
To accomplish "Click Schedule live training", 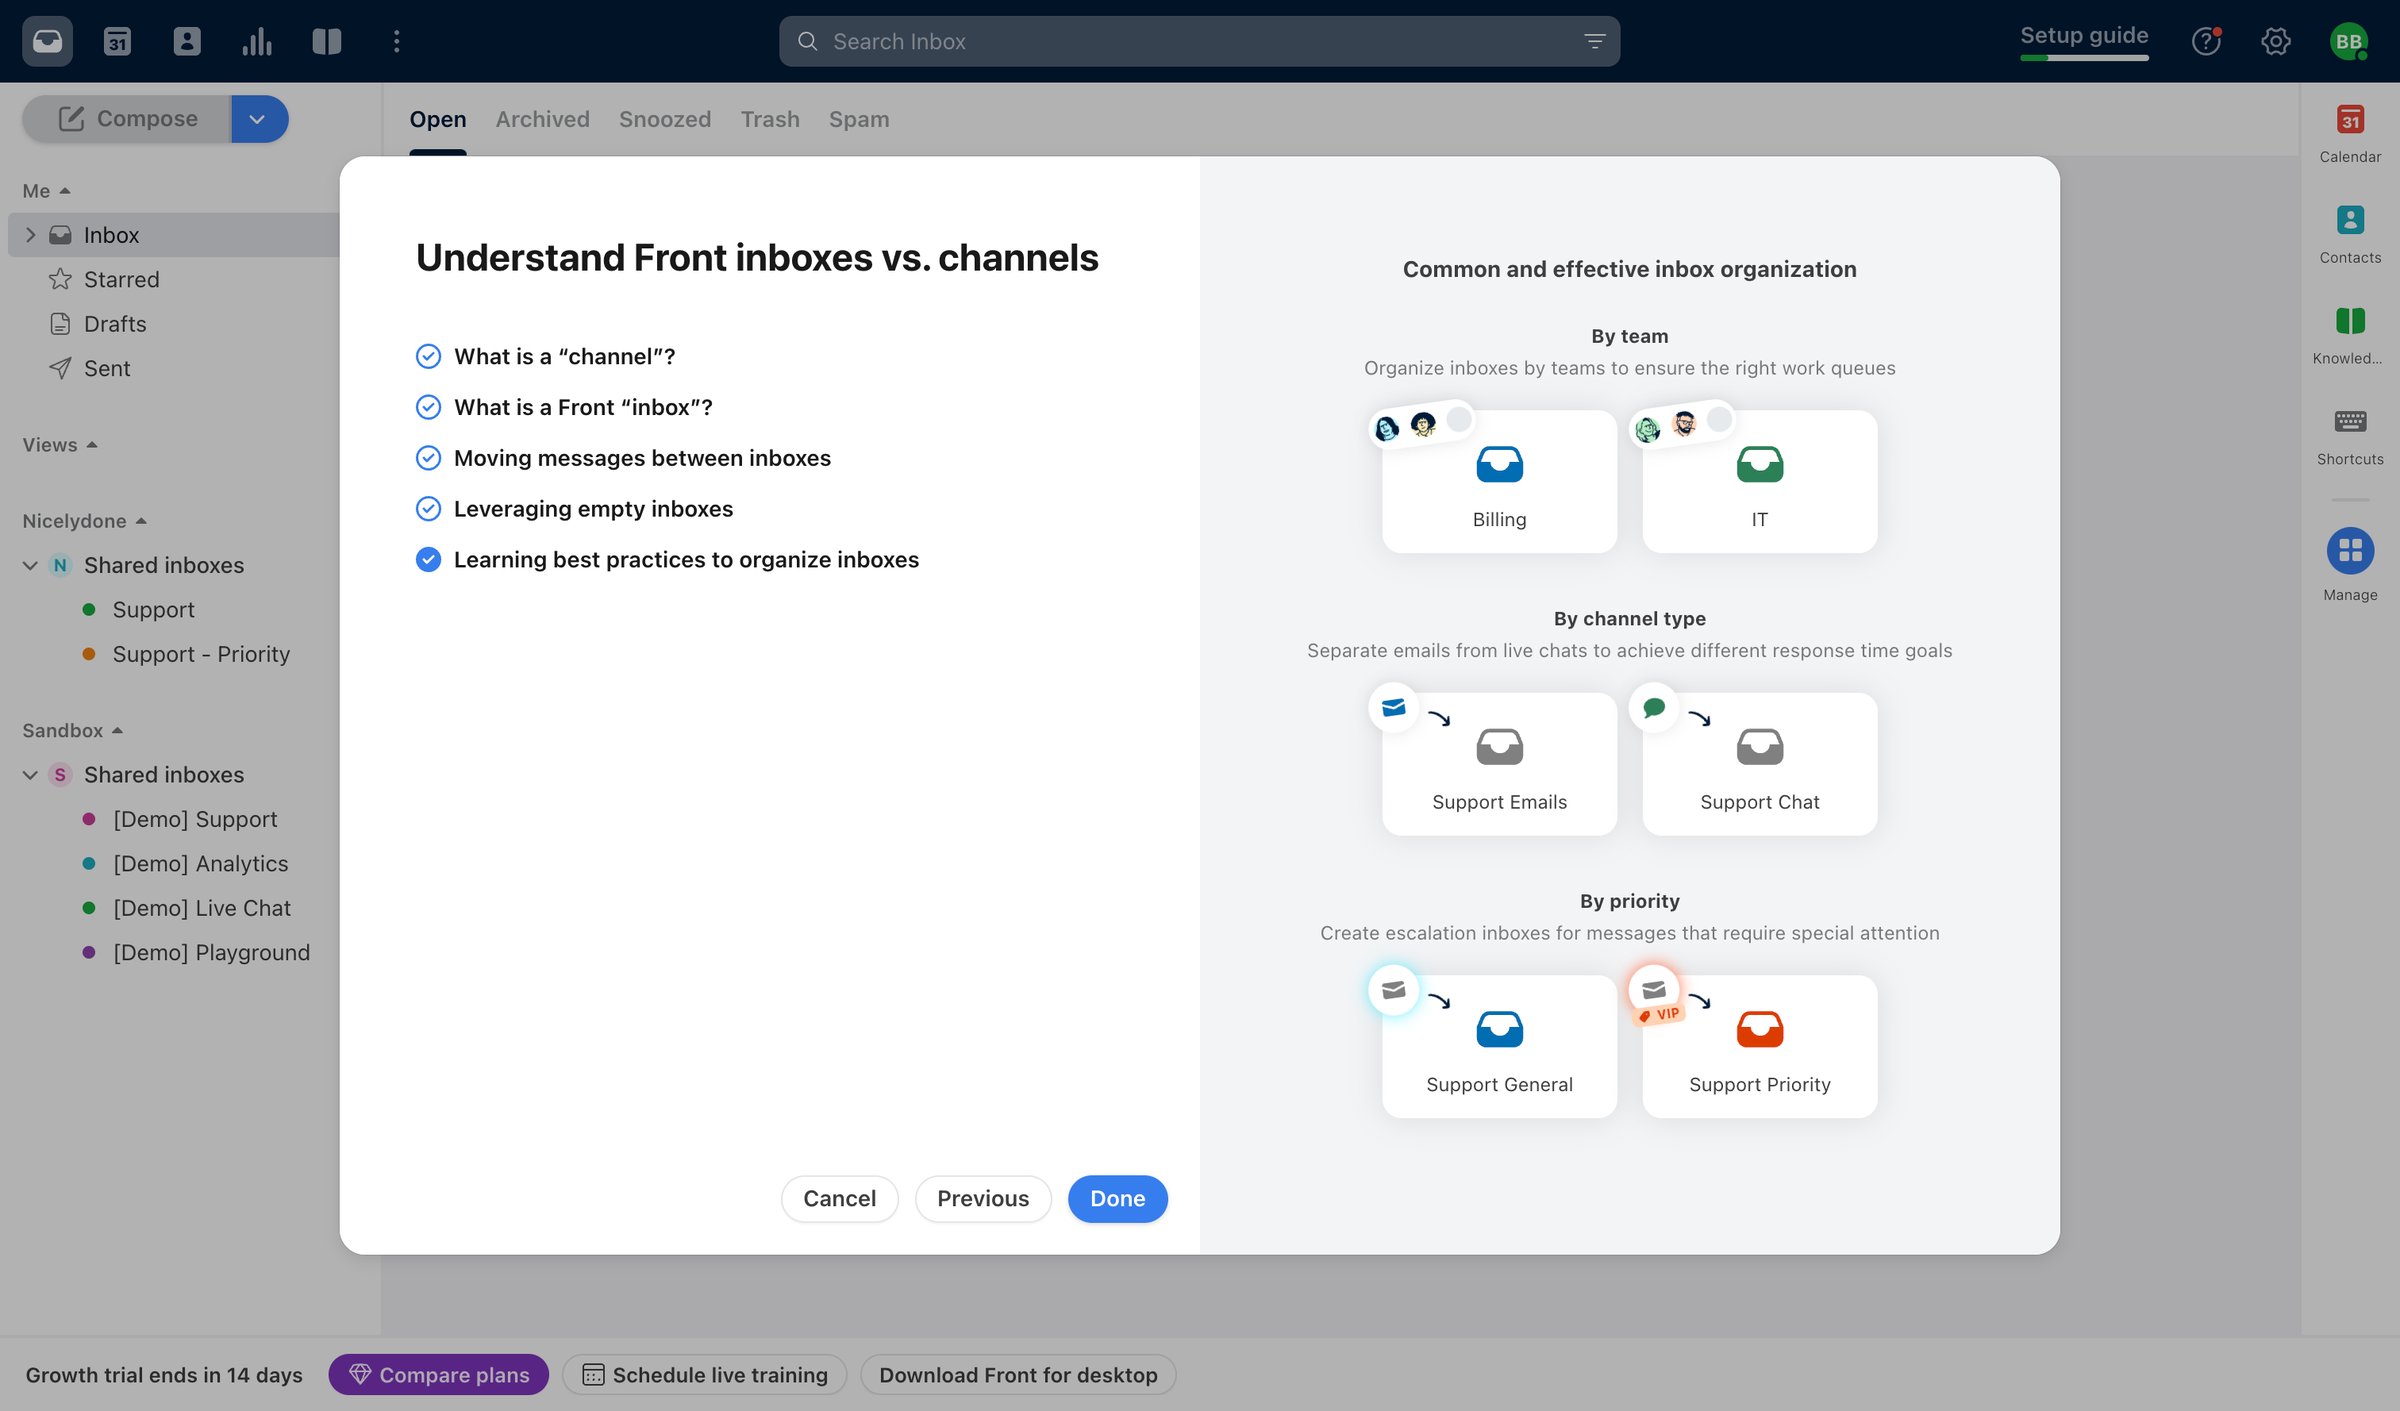I will tap(704, 1374).
